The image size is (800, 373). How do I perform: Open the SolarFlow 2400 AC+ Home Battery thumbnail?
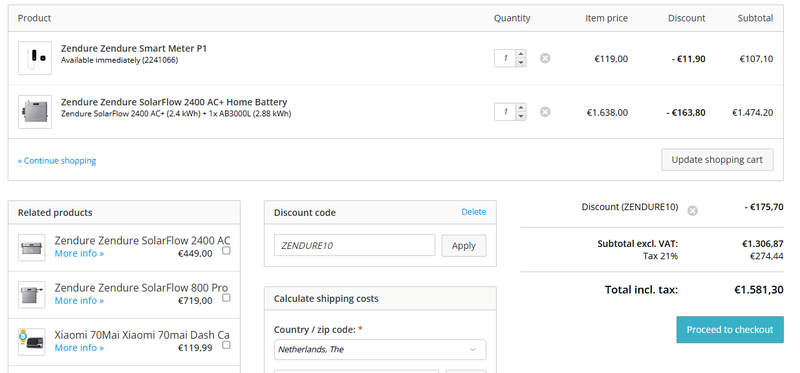35,112
